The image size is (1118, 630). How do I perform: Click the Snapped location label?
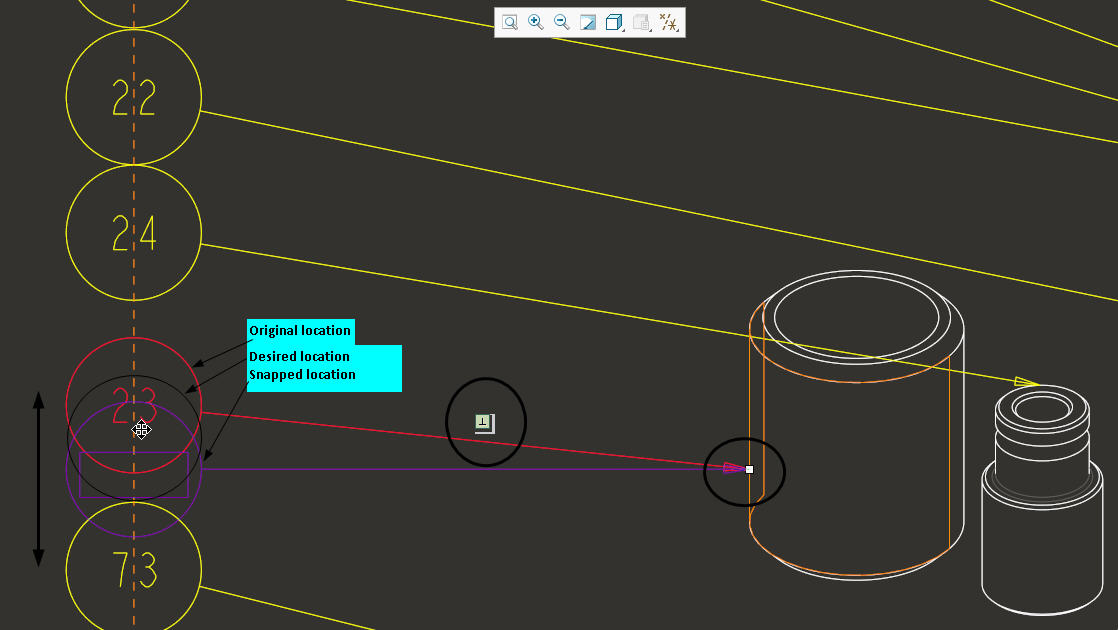(302, 374)
